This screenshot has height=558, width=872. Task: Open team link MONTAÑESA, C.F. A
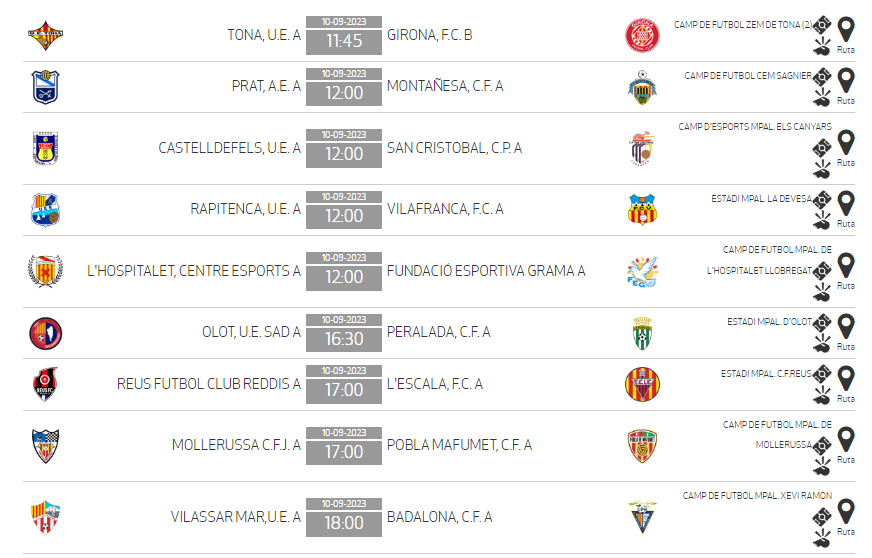(x=445, y=86)
